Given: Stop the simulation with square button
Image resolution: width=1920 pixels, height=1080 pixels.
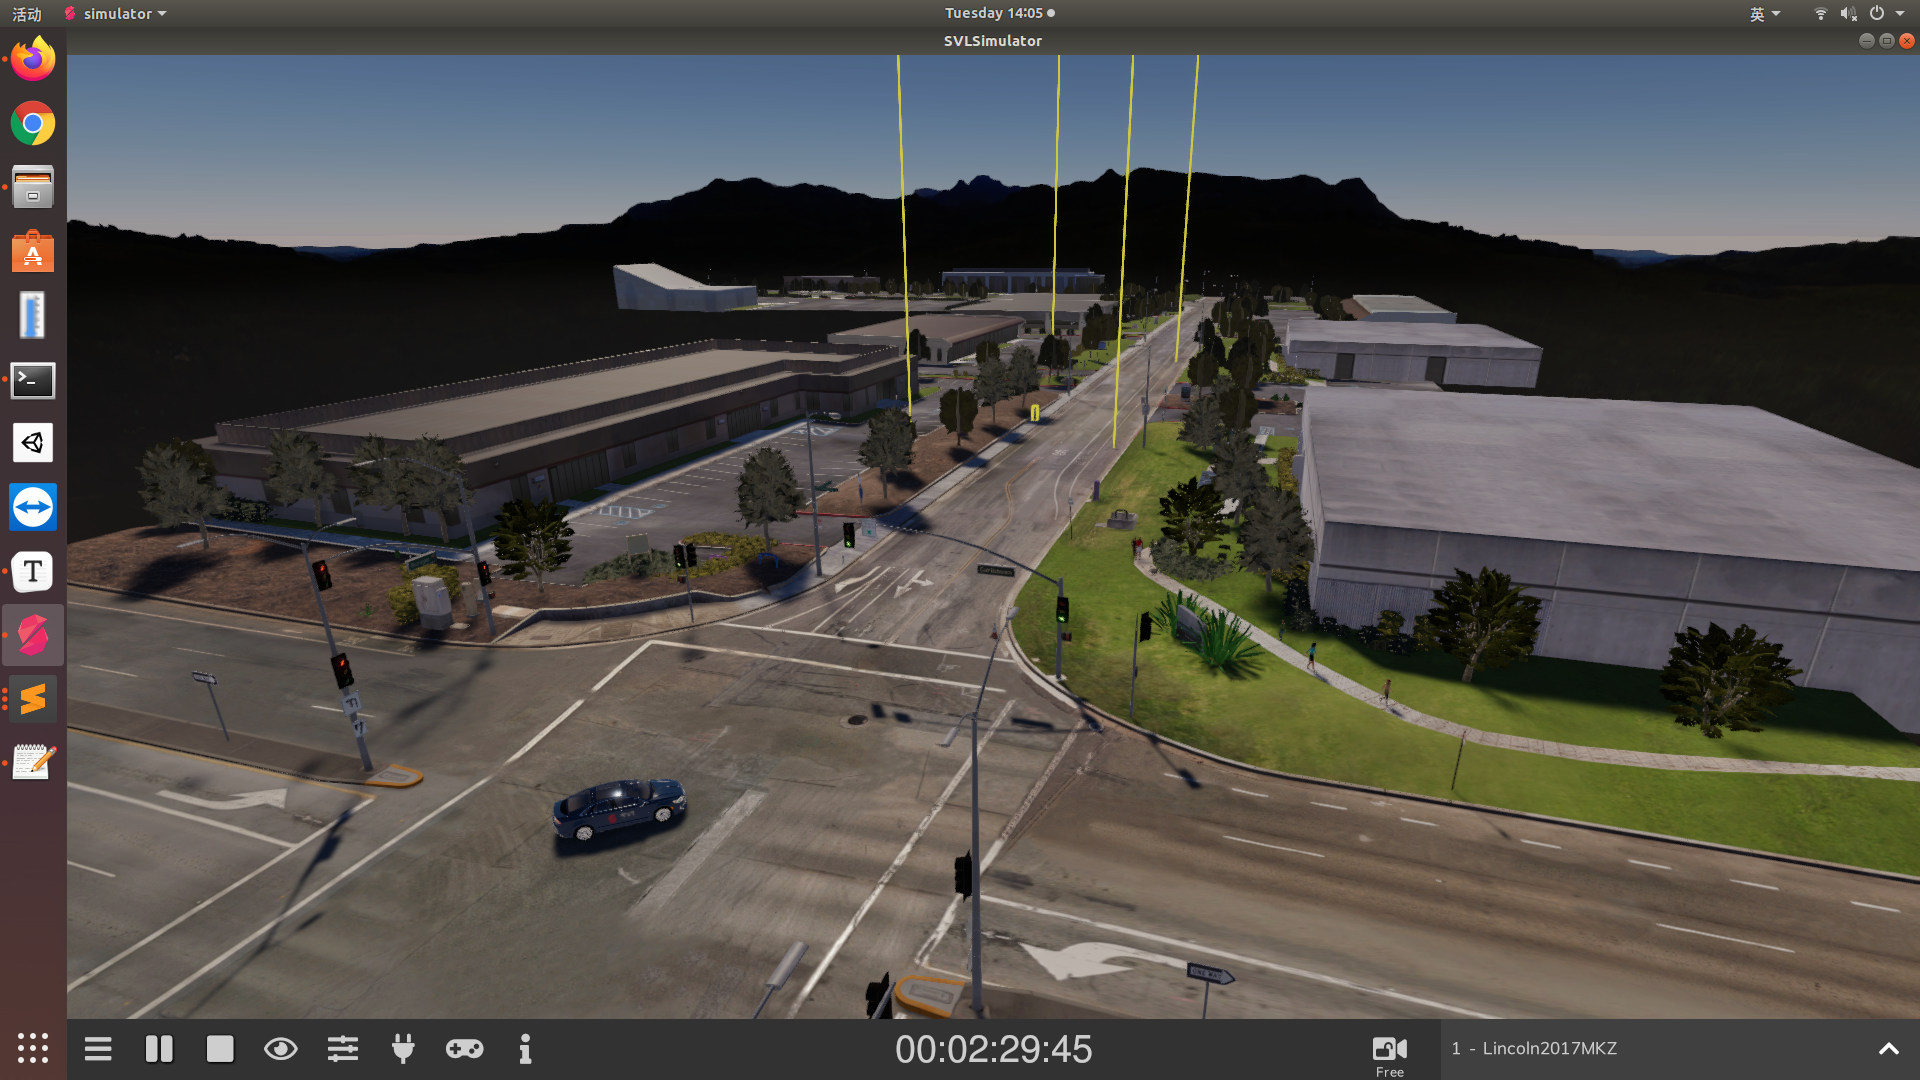Looking at the screenshot, I should [x=220, y=1049].
